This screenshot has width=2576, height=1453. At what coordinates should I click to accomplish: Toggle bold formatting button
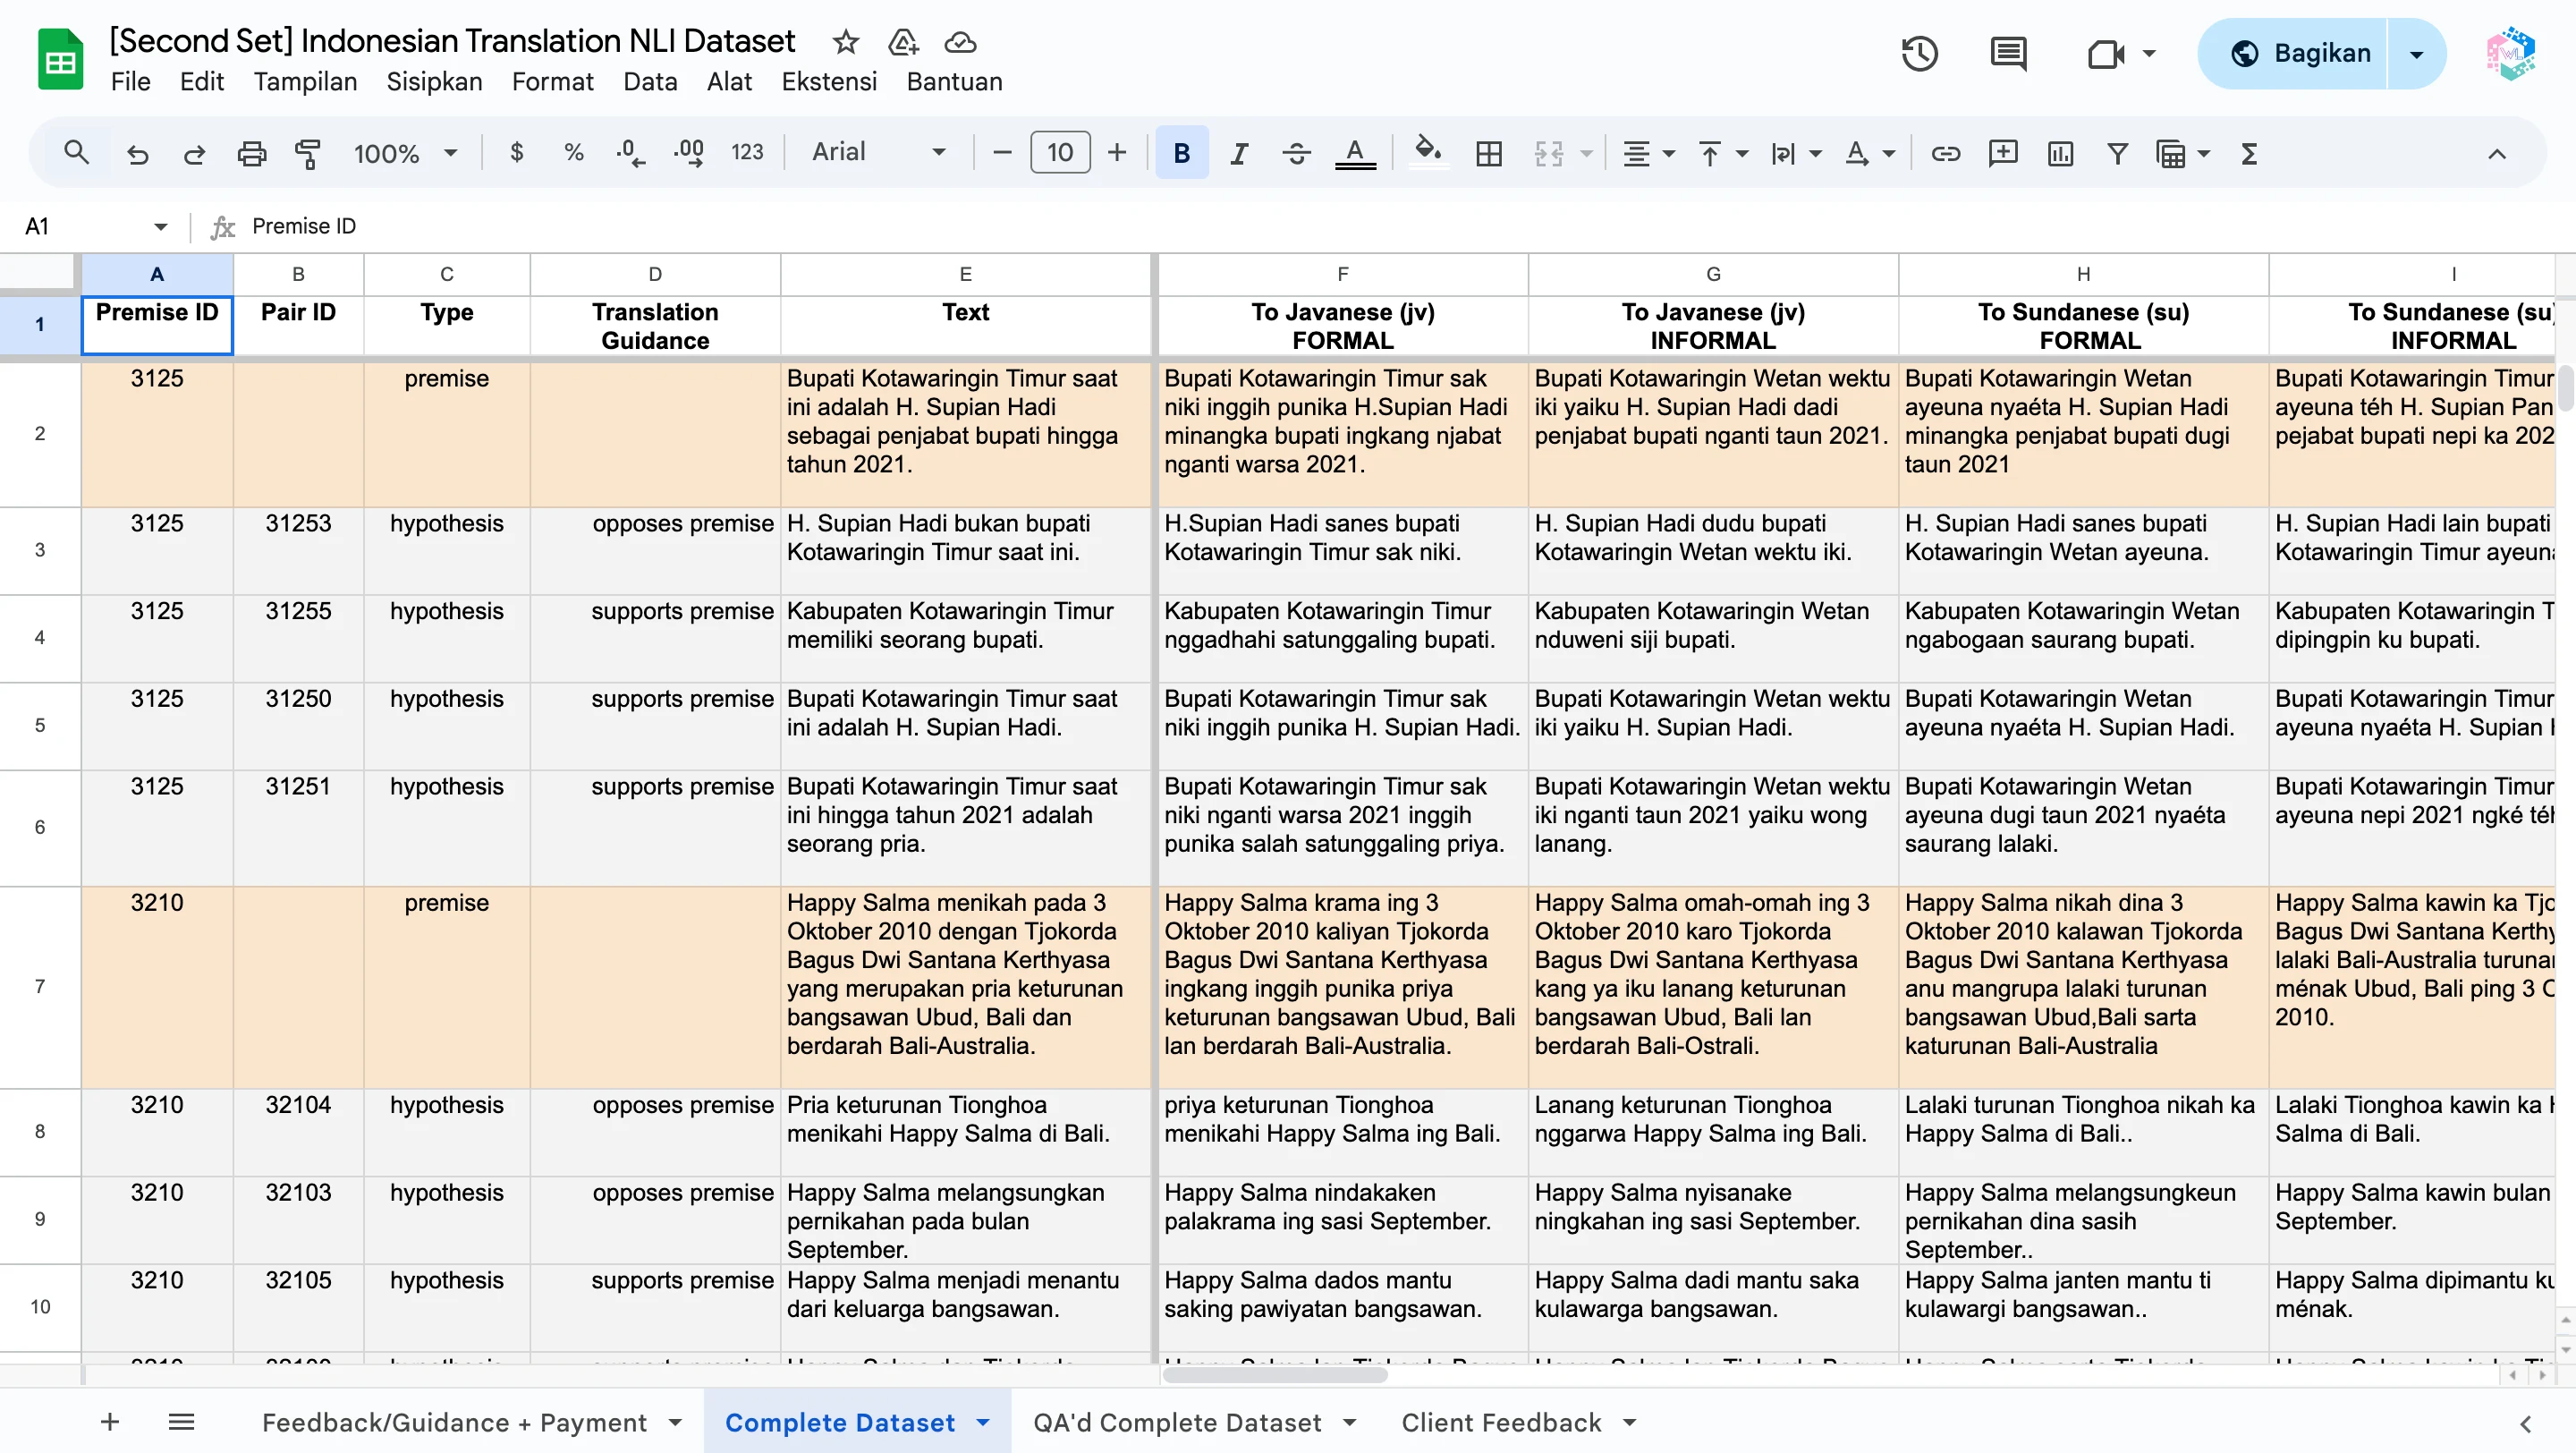tap(1181, 153)
